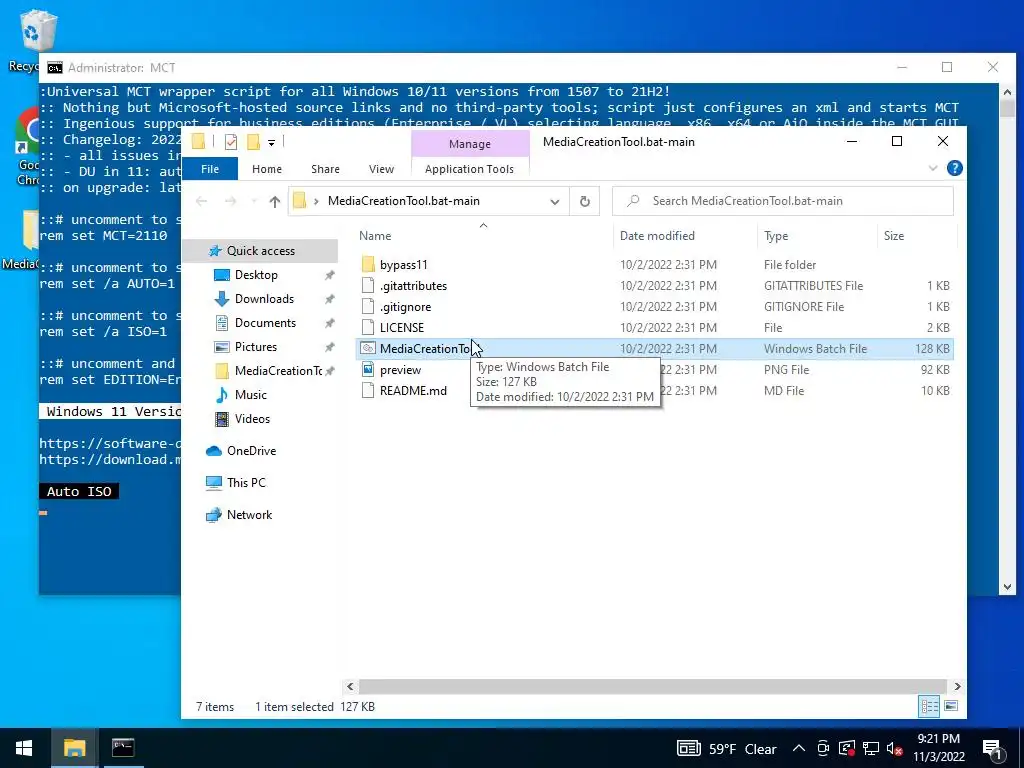This screenshot has width=1024, height=768.
Task: Open Documents in navigation pane
Action: (x=265, y=323)
